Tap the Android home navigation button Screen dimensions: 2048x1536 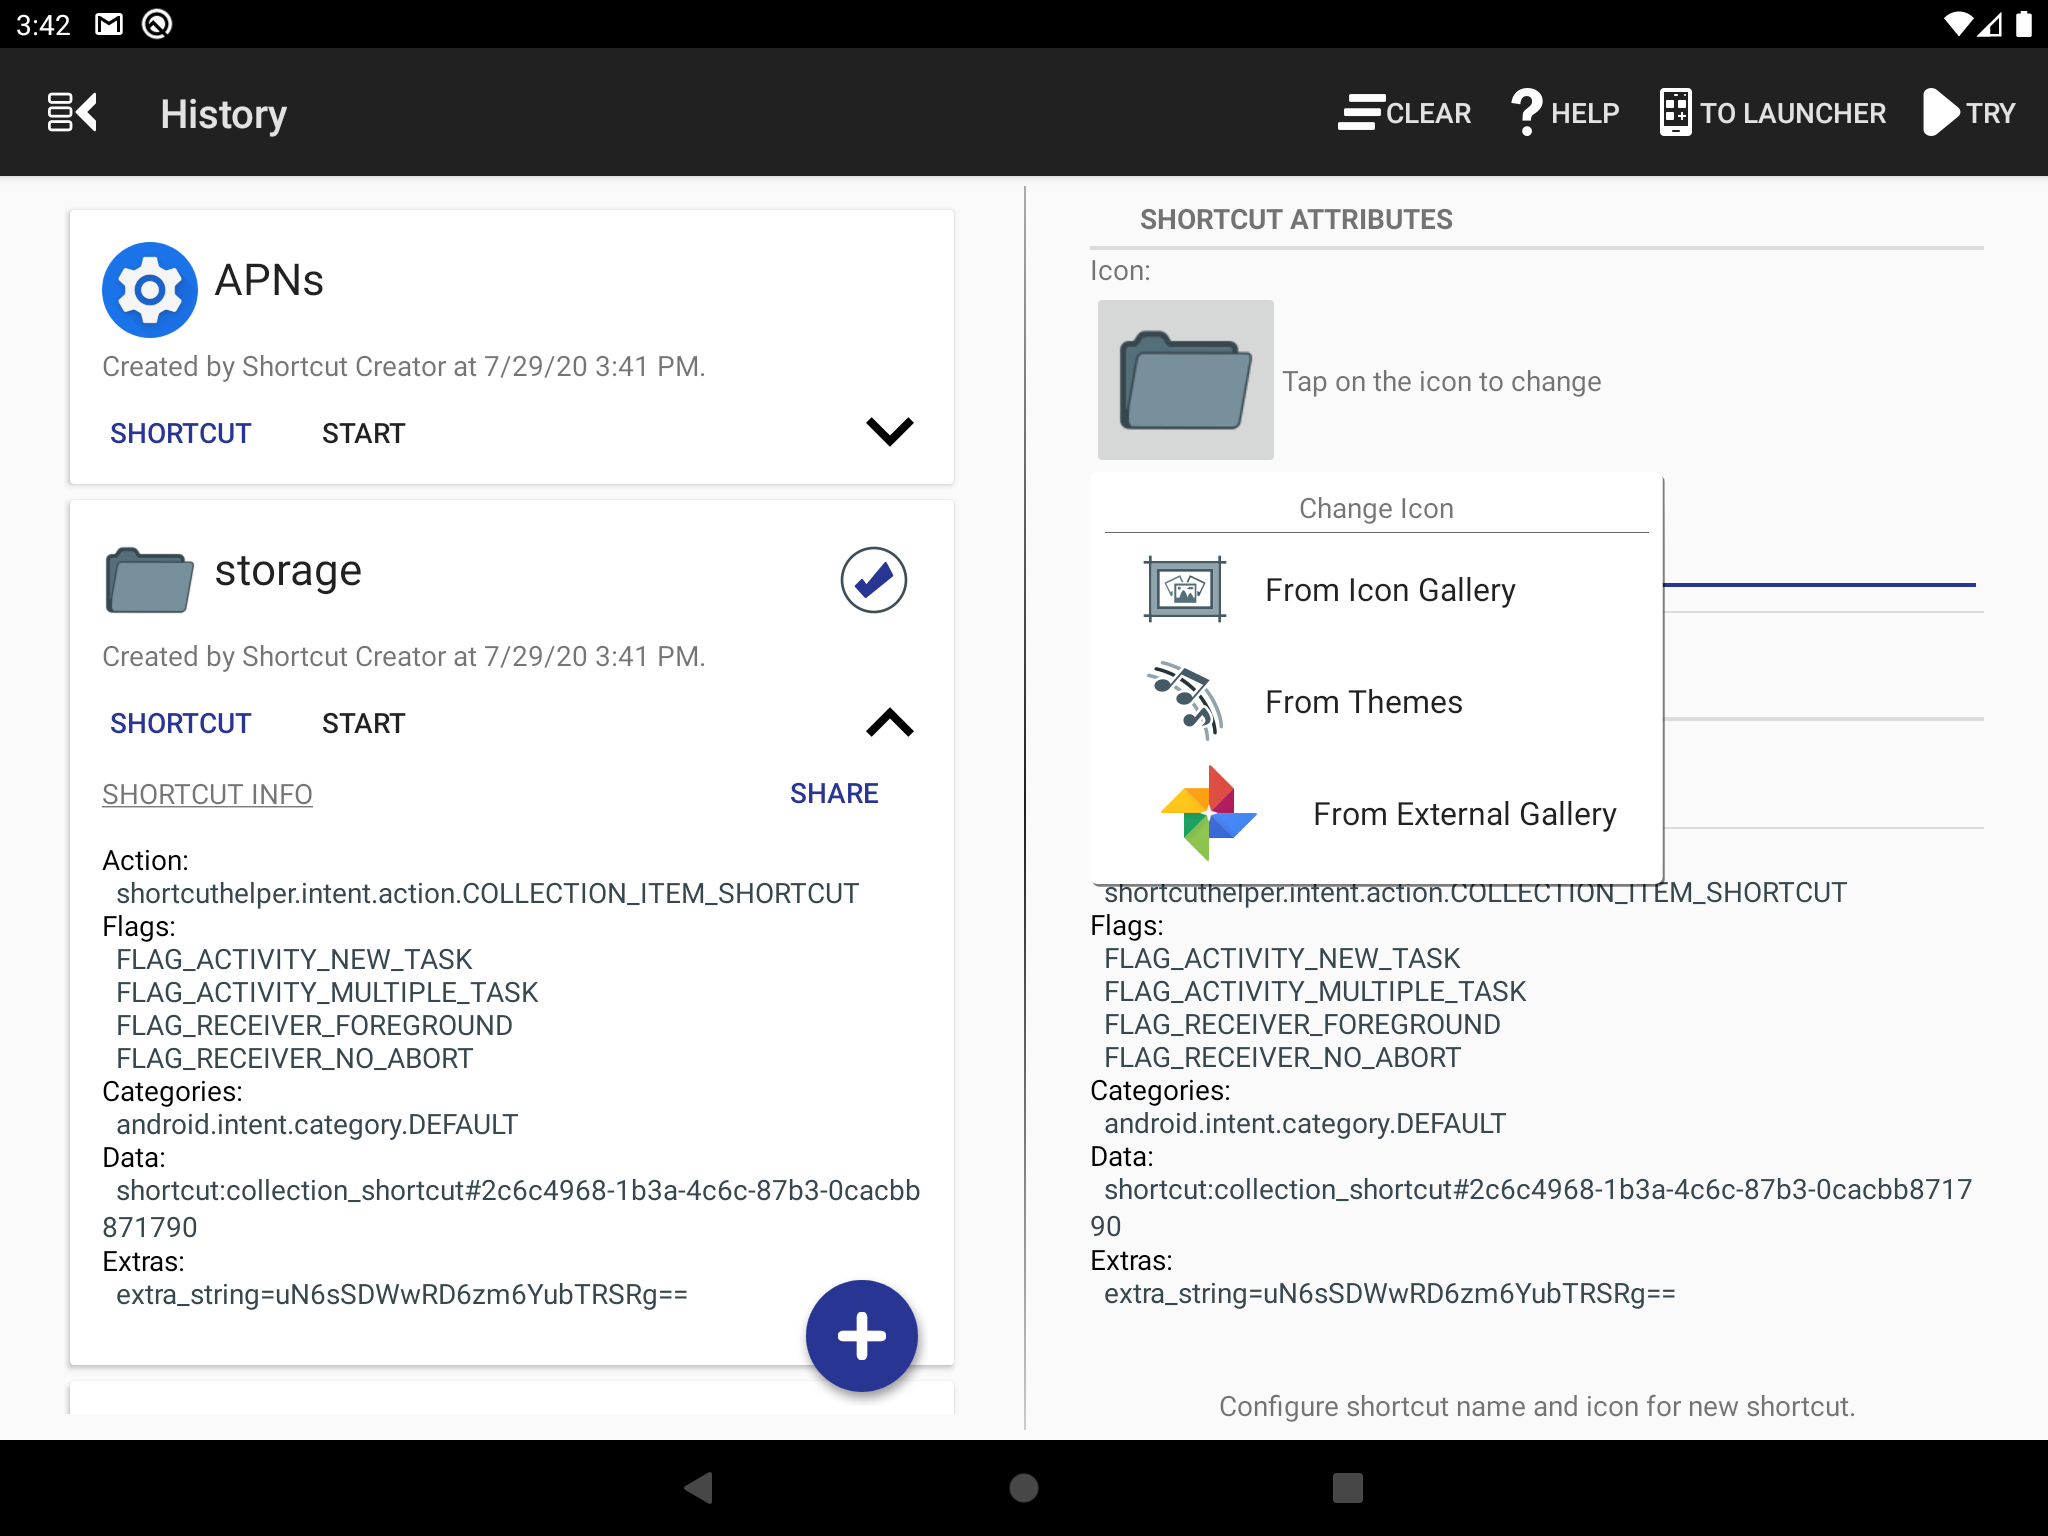[1024, 1487]
